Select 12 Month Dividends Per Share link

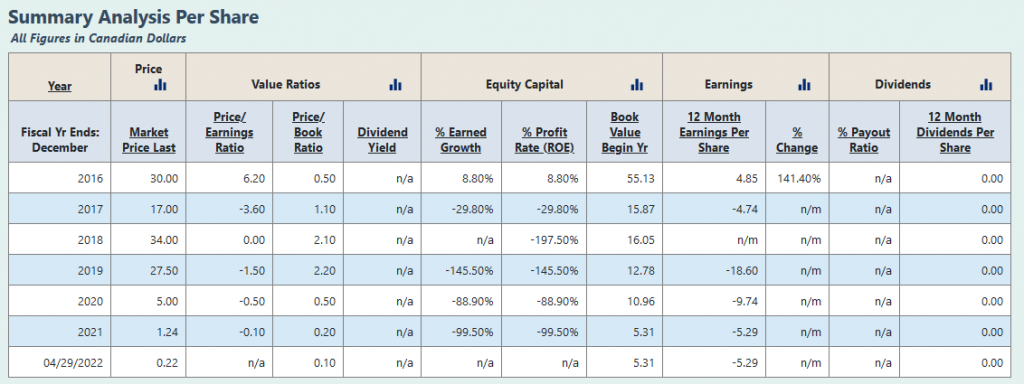(955, 132)
